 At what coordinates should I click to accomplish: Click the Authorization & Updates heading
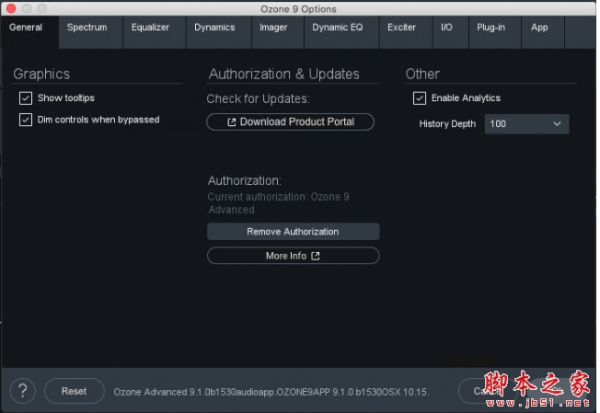(284, 74)
